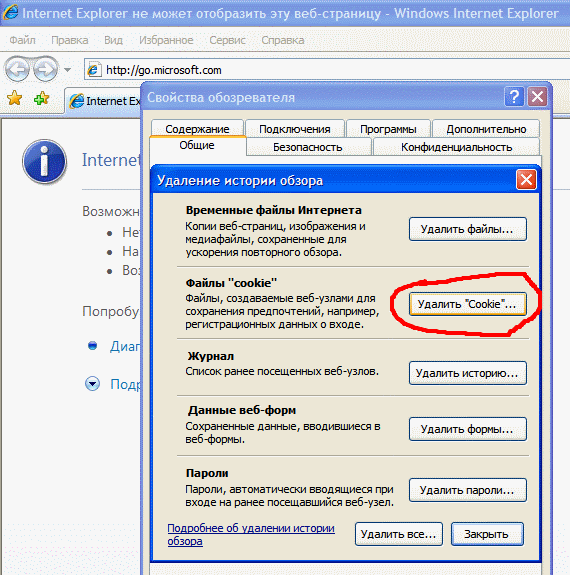The width and height of the screenshot is (570, 575).
Task: Click the page icon in address bar
Action: click(94, 70)
